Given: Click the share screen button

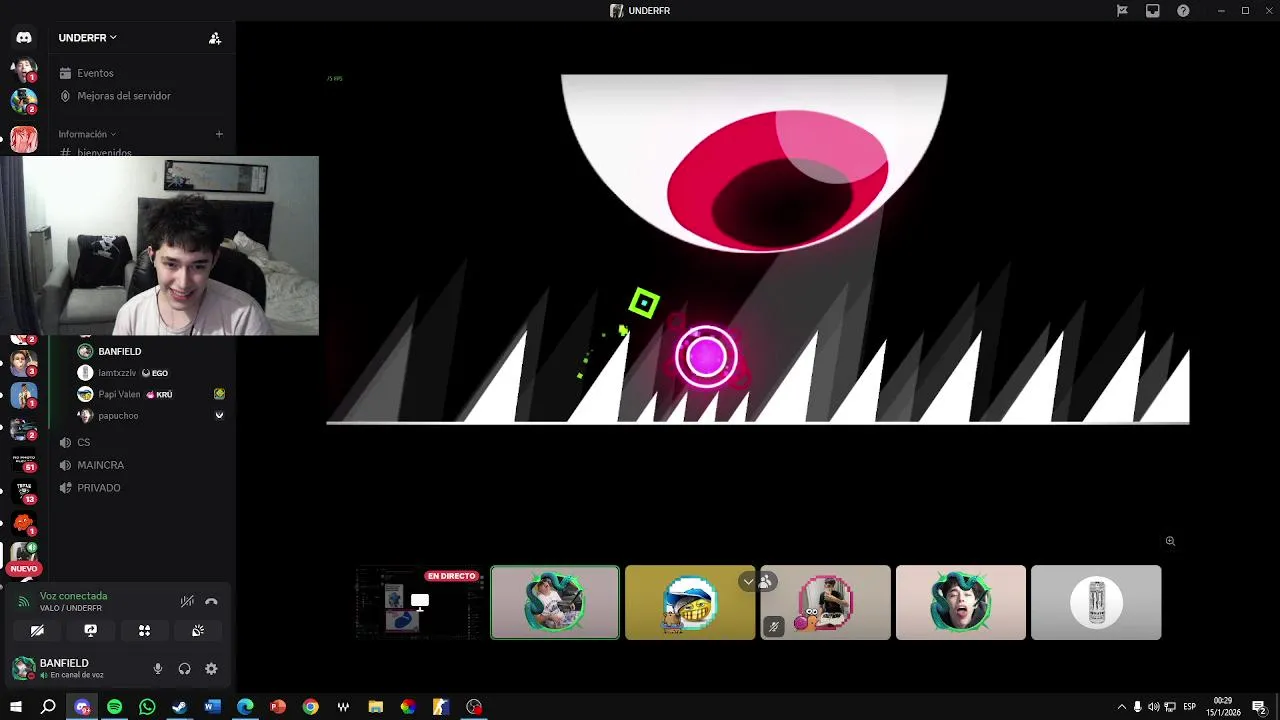Looking at the screenshot, I should point(90,631).
